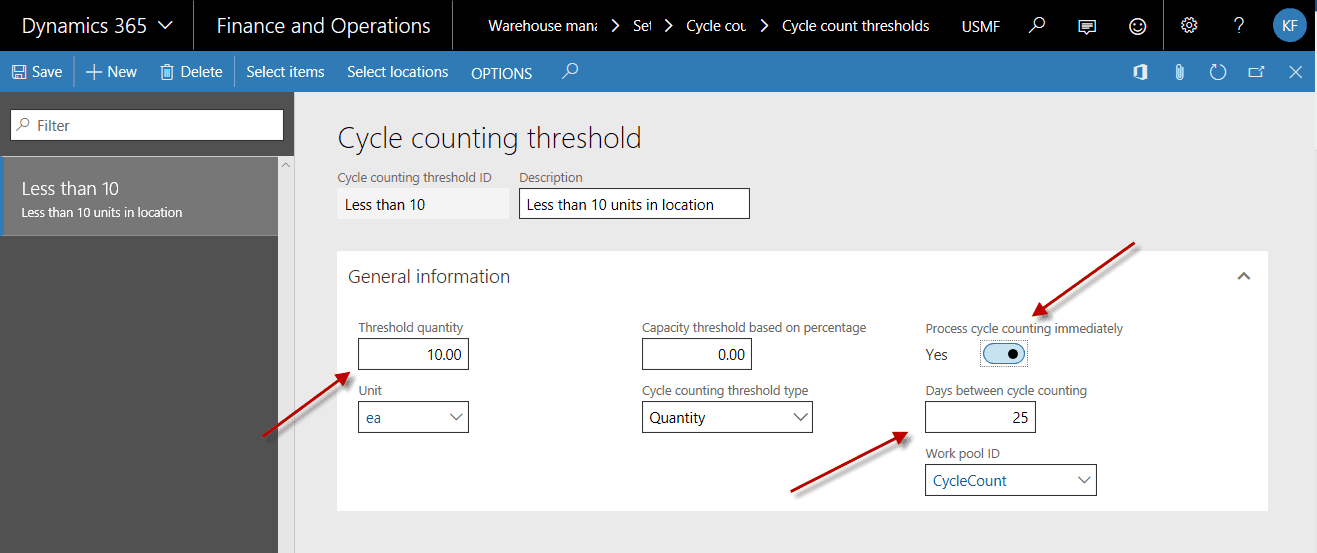Click the smiley feedback icon
Screen dimensions: 1317x553
(1137, 27)
